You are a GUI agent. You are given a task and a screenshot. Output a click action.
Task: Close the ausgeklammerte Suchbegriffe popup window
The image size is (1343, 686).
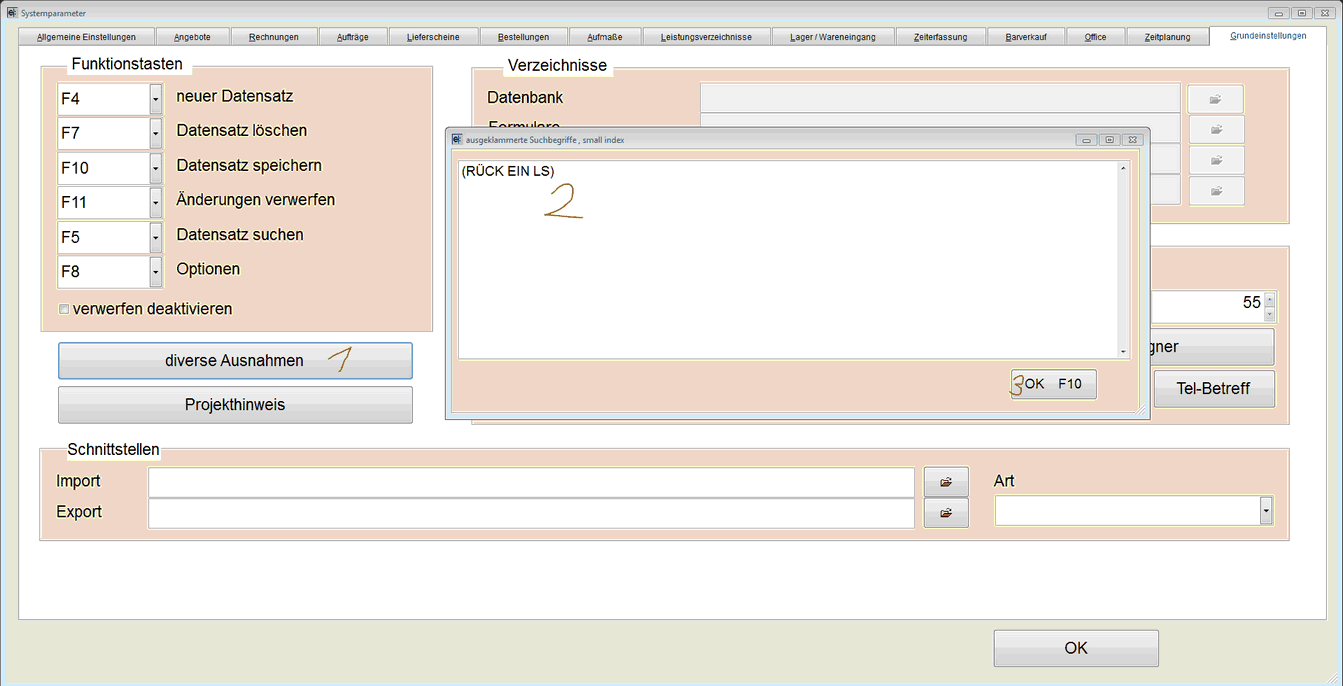[1132, 140]
